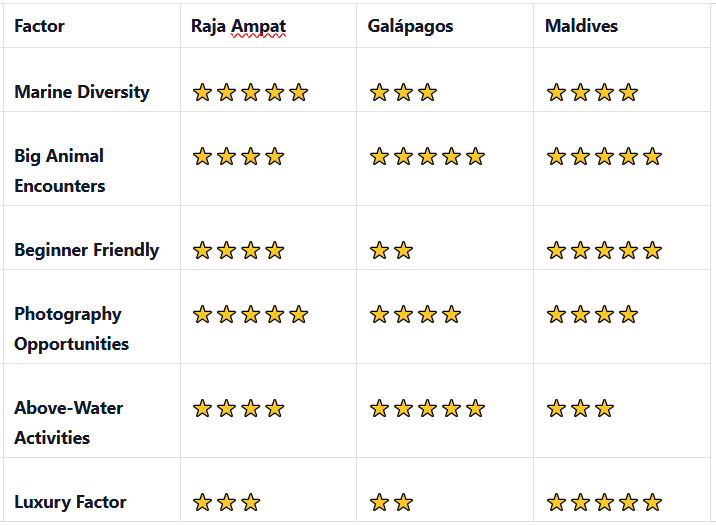Viewport: 716px width, 525px height.
Task: Click the Factor column header
Action: click(x=39, y=26)
